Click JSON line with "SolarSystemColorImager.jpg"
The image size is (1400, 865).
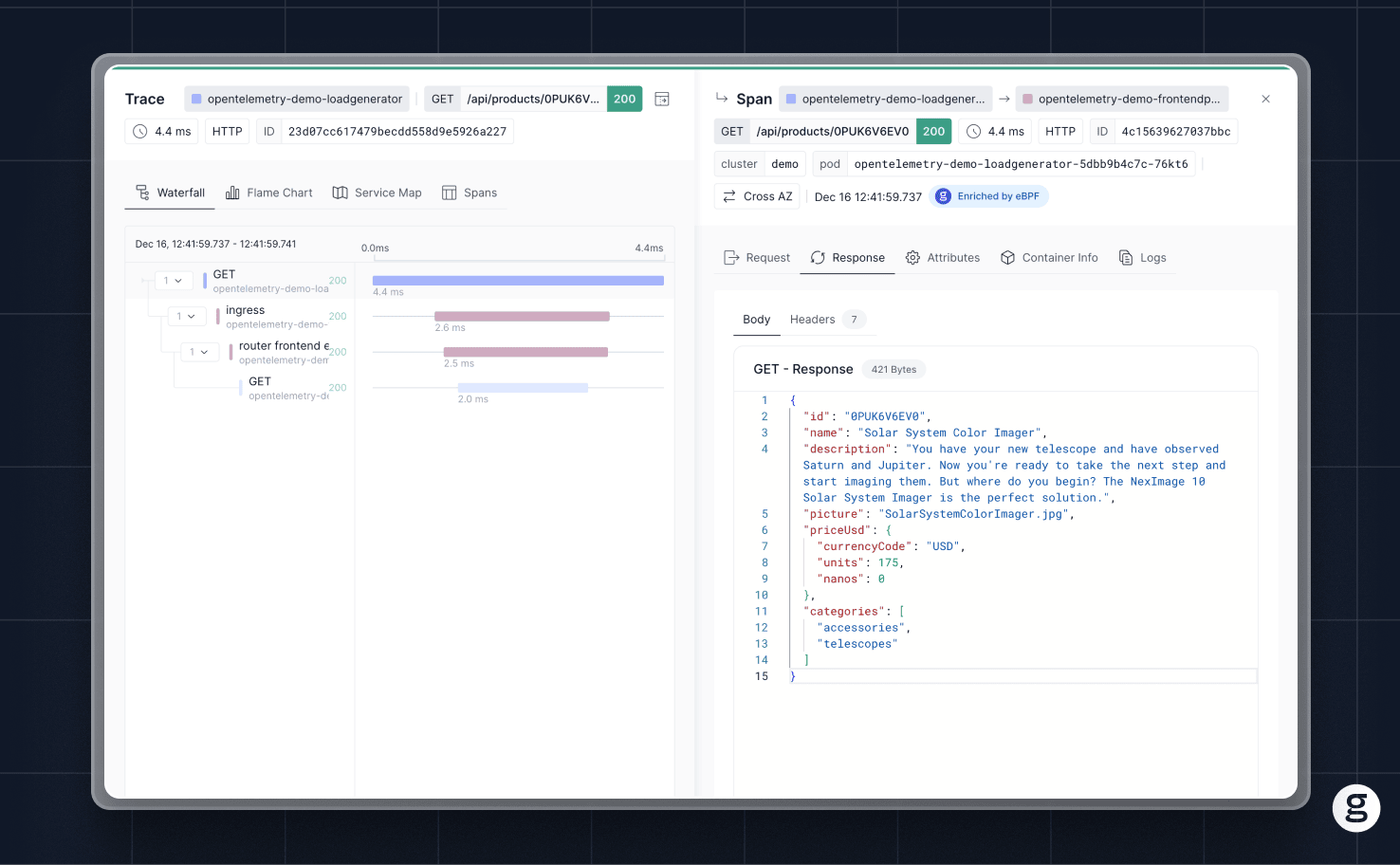tap(938, 514)
